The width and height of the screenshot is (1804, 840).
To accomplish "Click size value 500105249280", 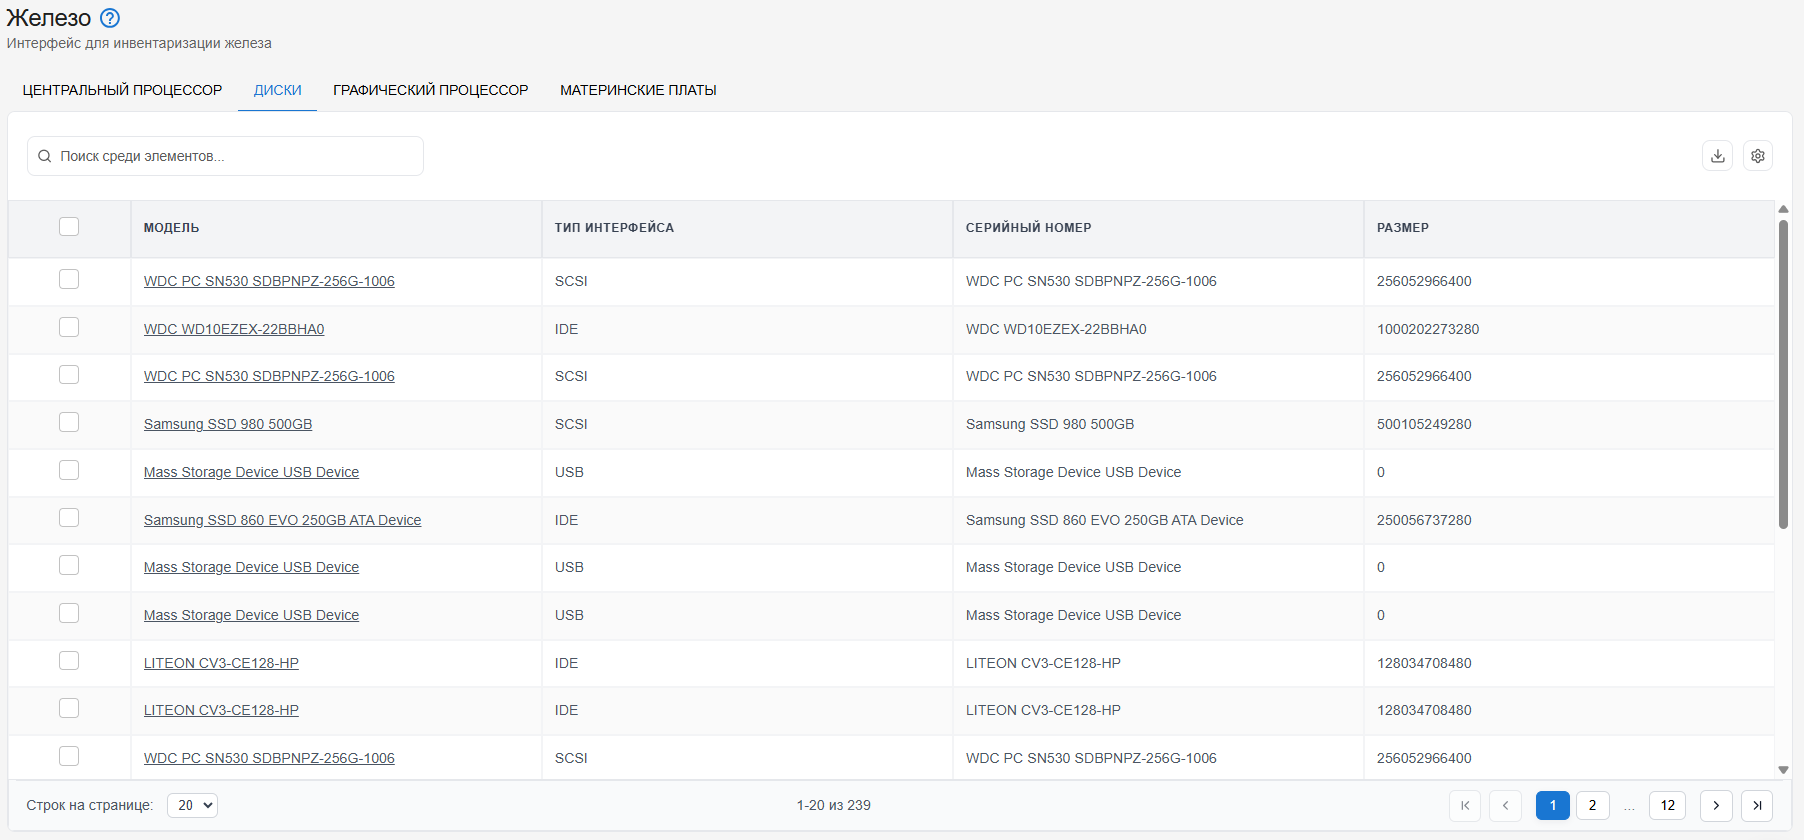I will pos(1424,424).
